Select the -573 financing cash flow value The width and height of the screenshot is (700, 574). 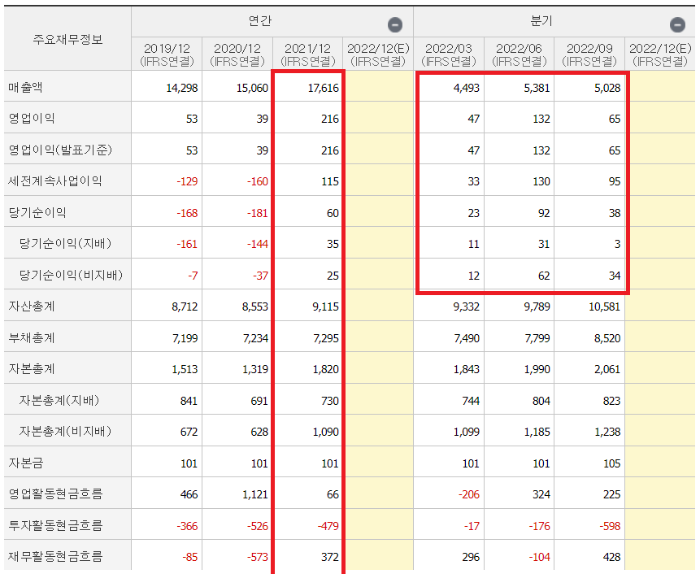coord(258,557)
